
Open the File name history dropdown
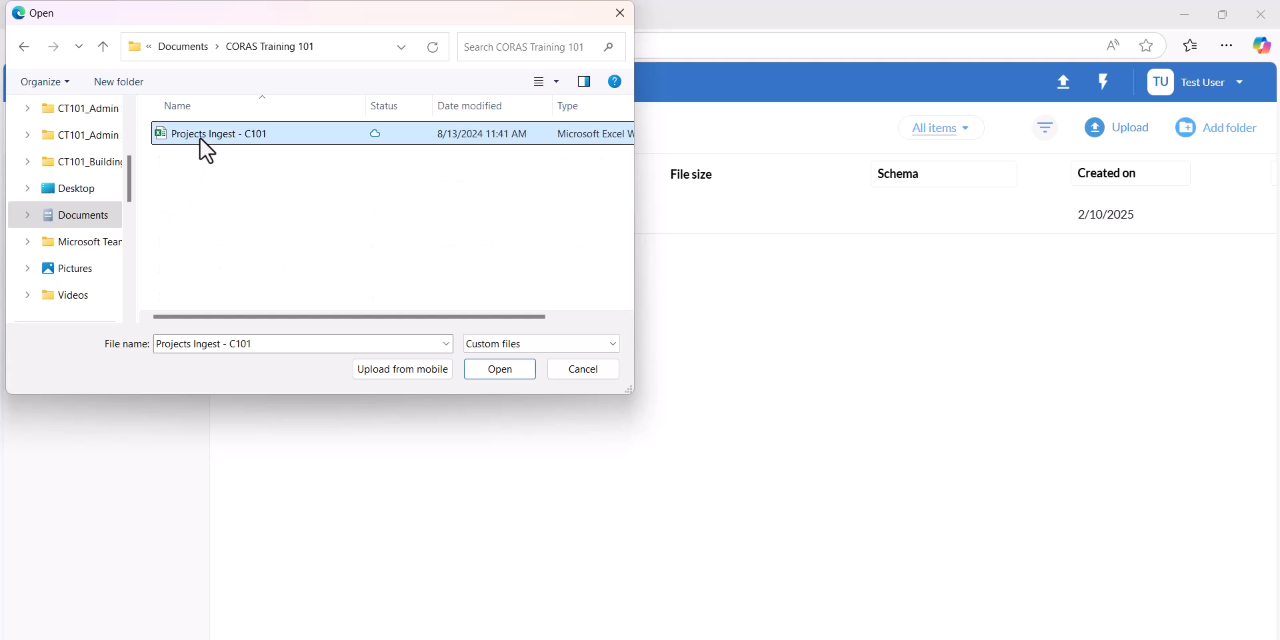[446, 344]
